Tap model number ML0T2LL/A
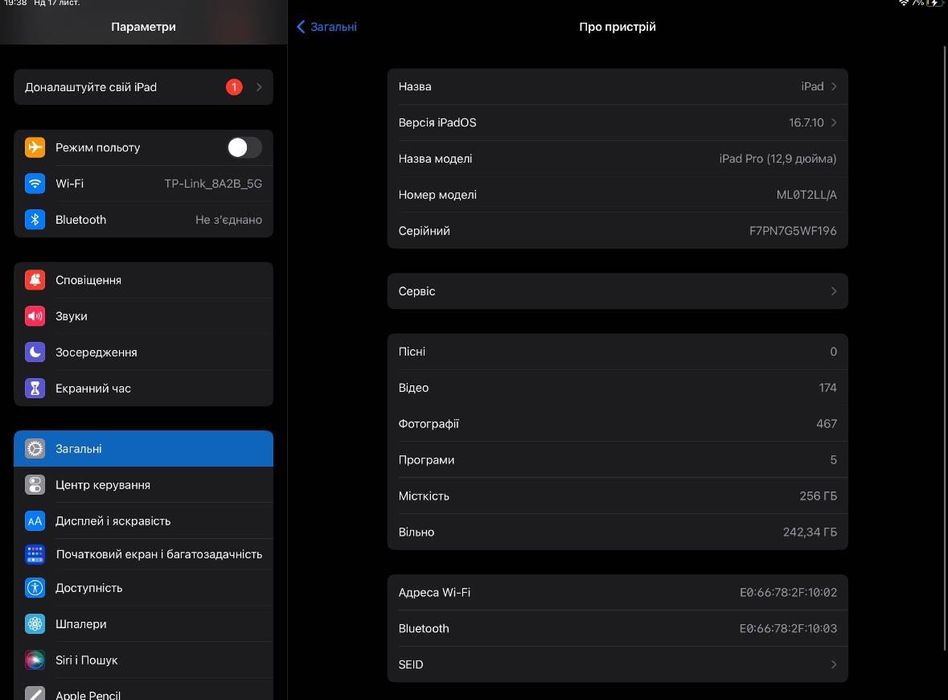Image resolution: width=948 pixels, height=700 pixels. point(807,195)
